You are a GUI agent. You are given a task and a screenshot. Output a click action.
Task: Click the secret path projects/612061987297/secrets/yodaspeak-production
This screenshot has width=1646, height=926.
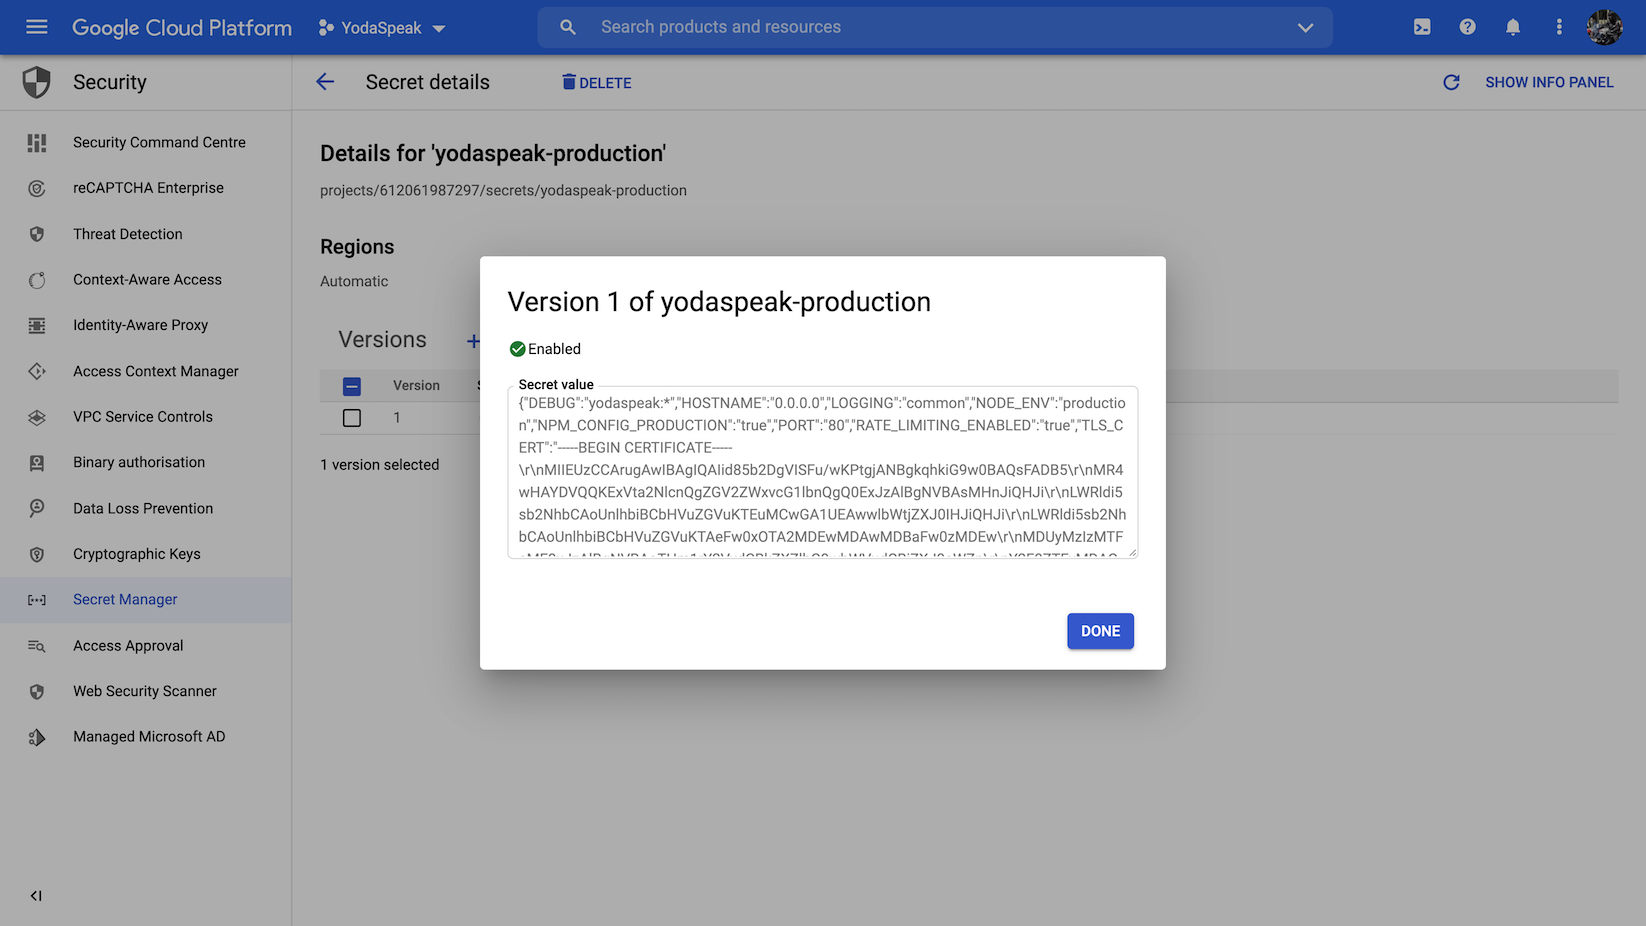[503, 190]
